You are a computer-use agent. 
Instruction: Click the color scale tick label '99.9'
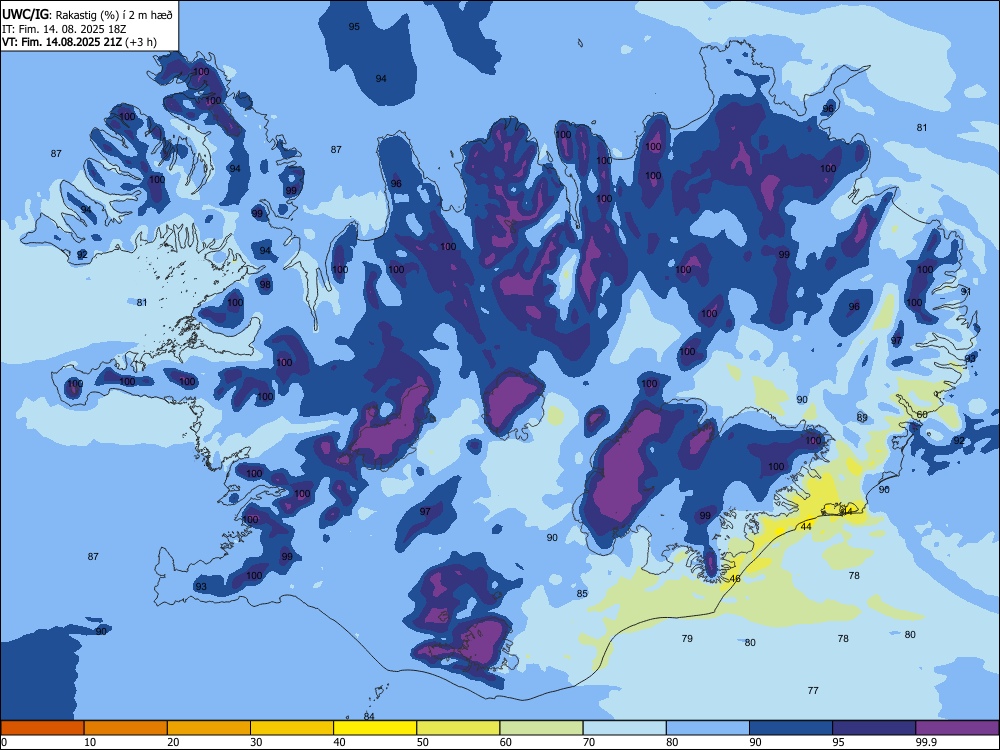(x=926, y=742)
